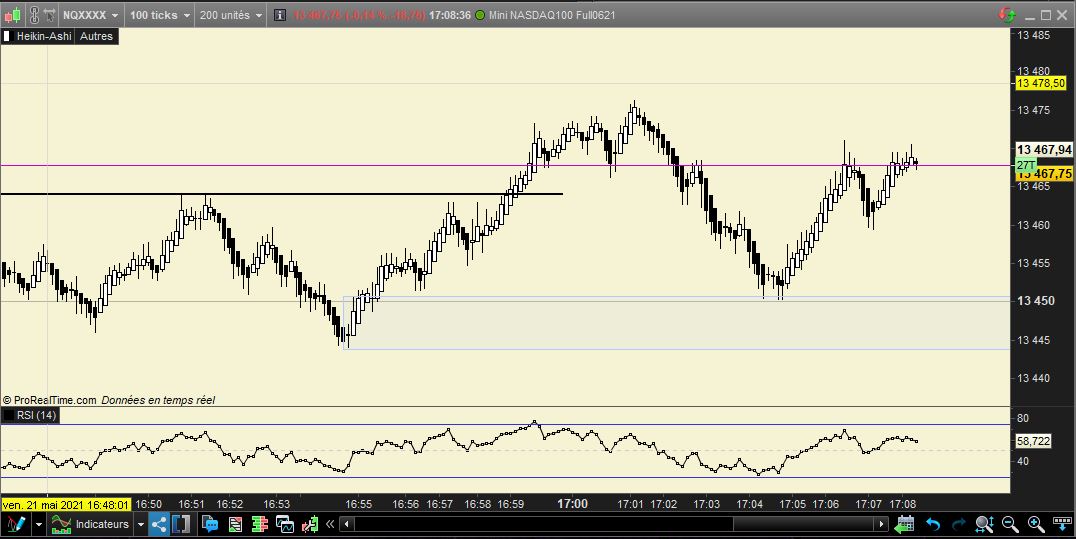Select the Autres label
This screenshot has height=539, width=1076.
96,36
